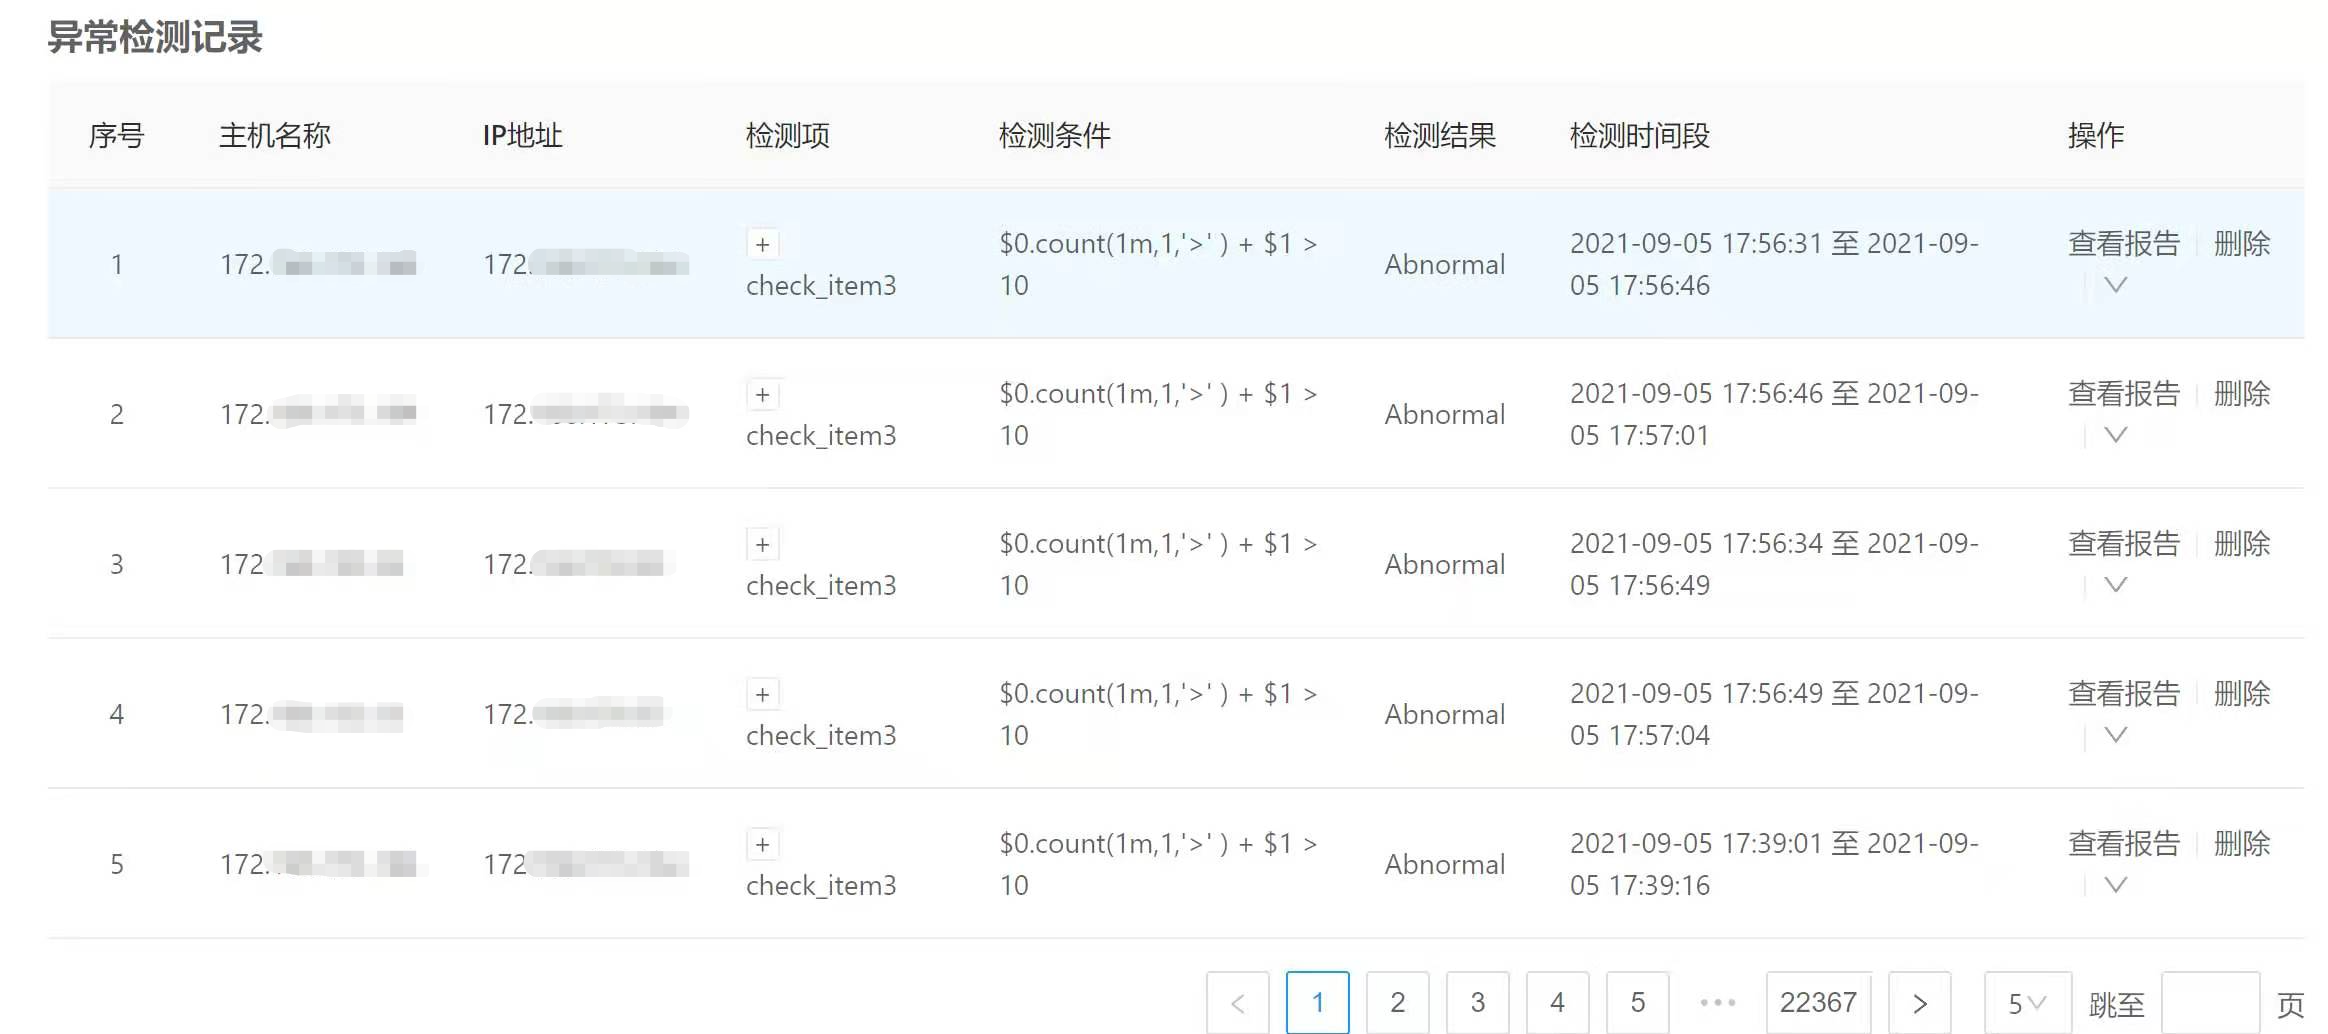This screenshot has width=2328, height=1034.
Task: Expand the chevron under 查看报告 in row 1
Action: [x=2114, y=285]
